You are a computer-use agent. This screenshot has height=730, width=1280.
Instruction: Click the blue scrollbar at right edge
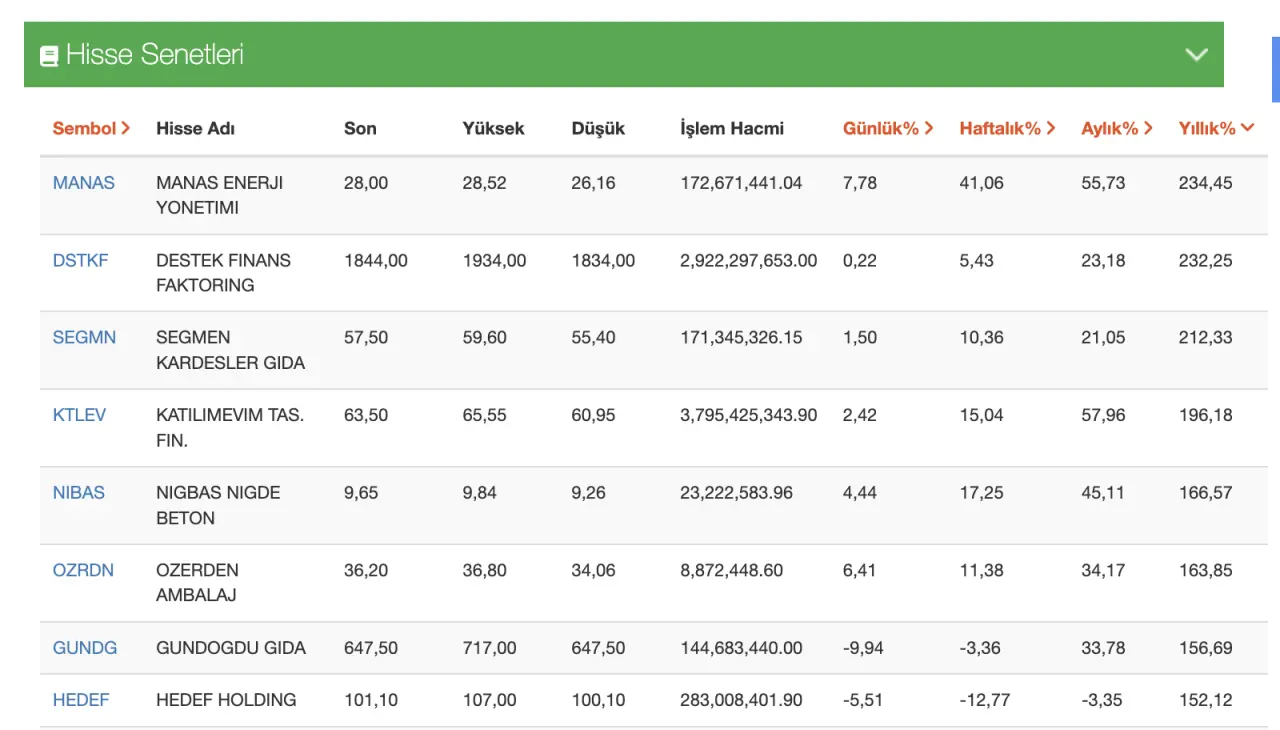(1275, 70)
